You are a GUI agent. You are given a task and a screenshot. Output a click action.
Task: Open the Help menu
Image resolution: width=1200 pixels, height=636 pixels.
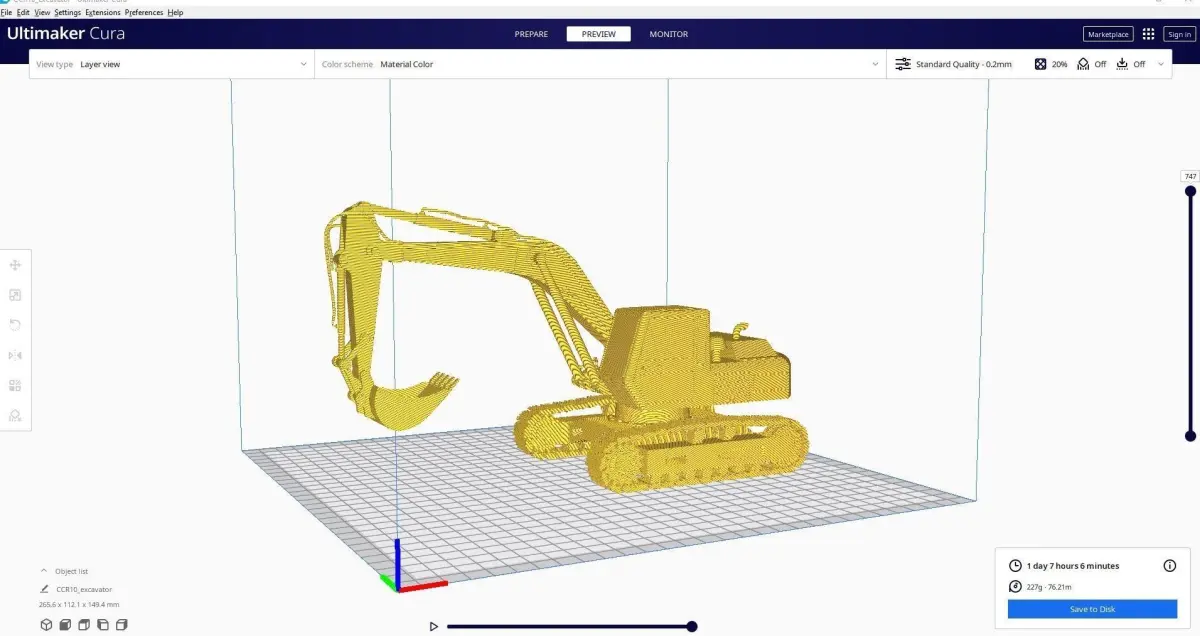175,13
